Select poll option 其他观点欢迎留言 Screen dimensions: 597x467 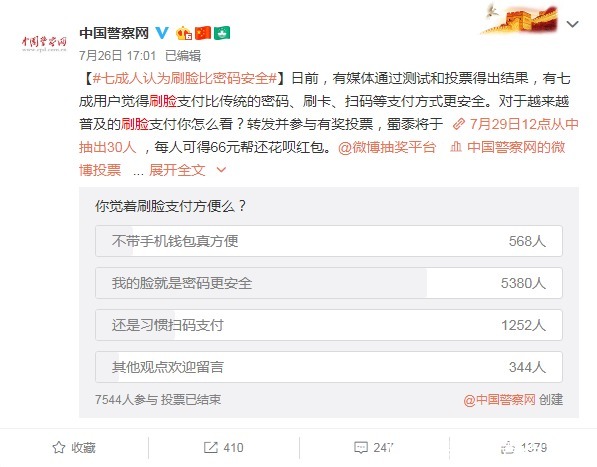point(329,367)
